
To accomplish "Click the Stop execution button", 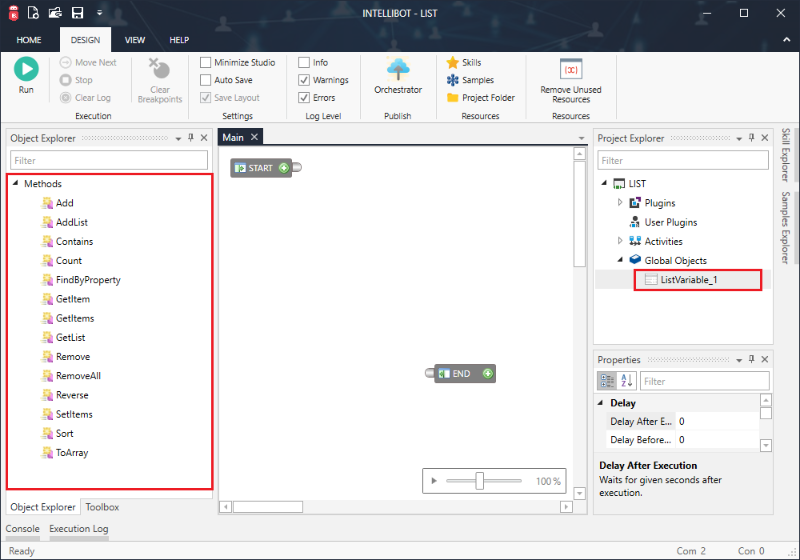I will coord(77,80).
